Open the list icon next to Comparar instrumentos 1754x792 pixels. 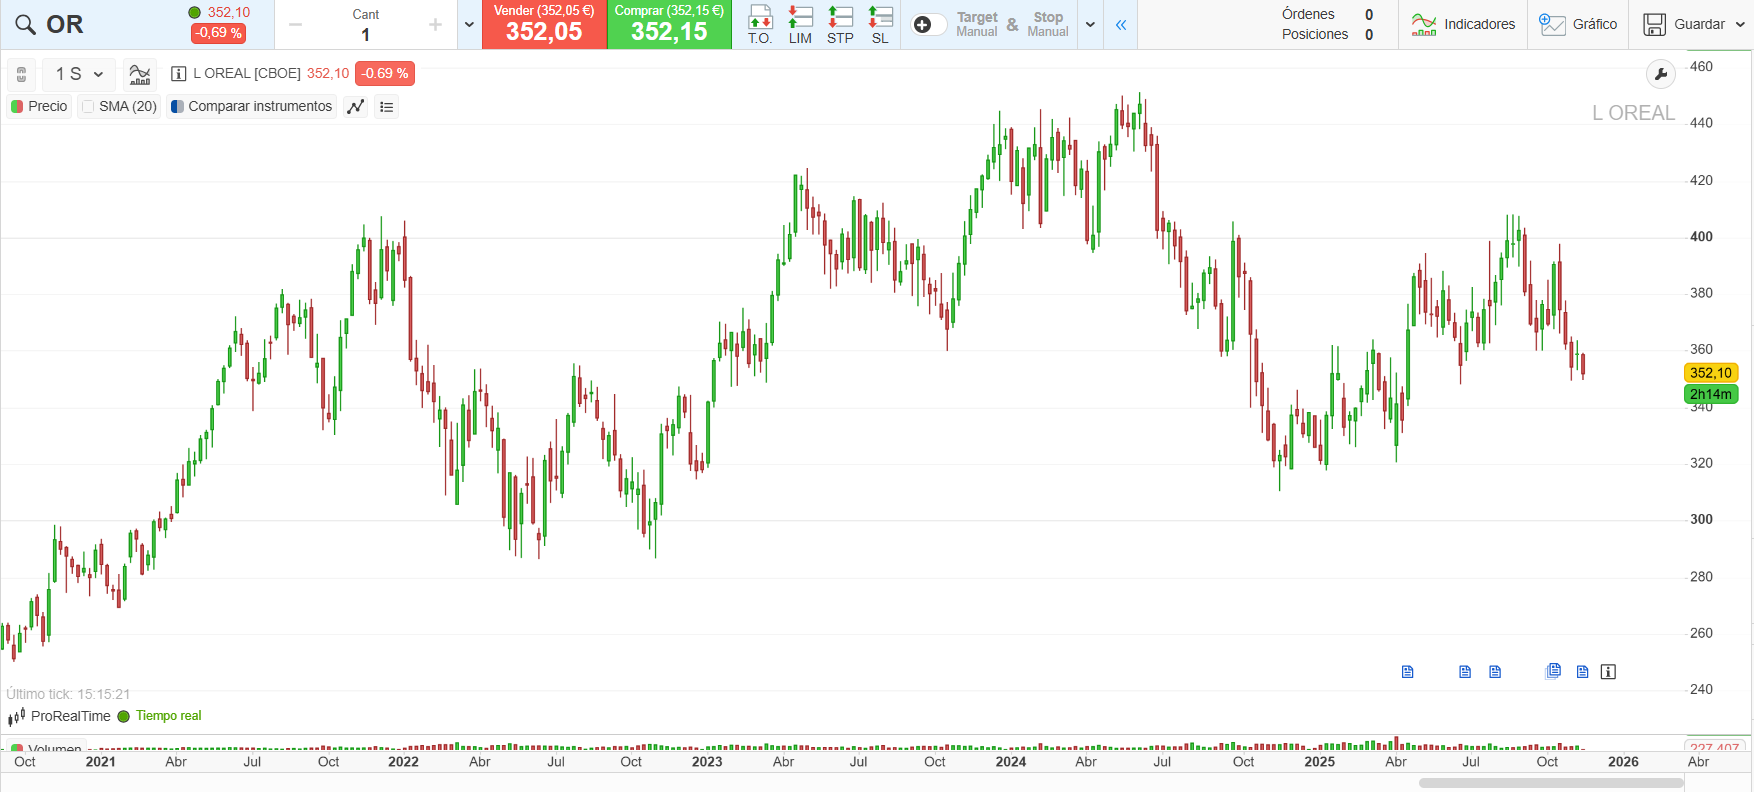[387, 107]
